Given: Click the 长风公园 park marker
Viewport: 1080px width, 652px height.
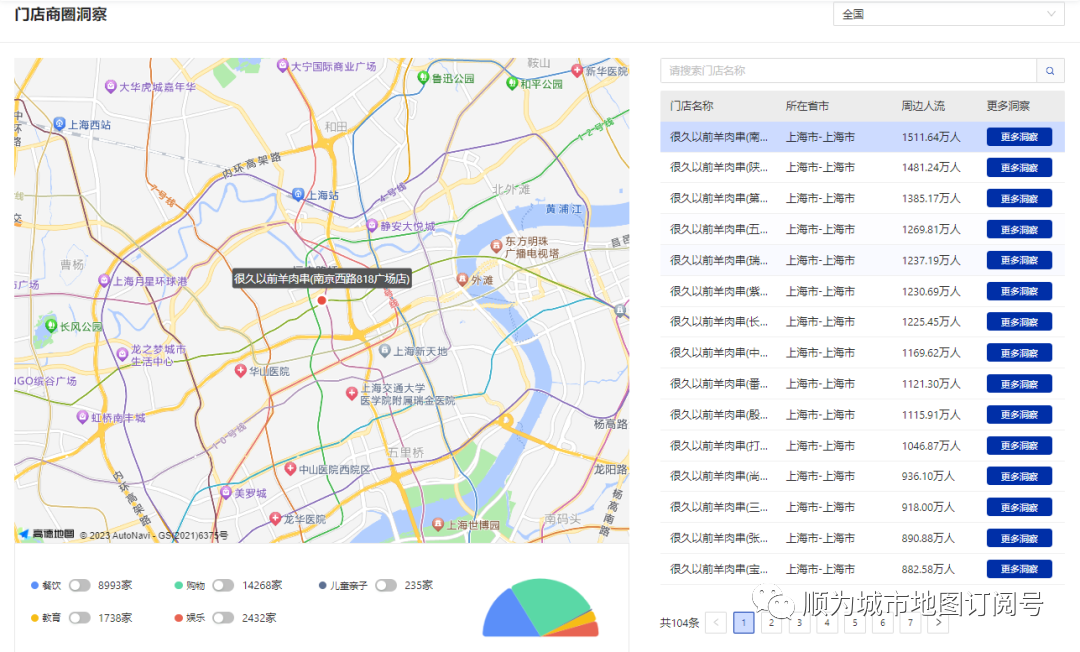Looking at the screenshot, I should (x=51, y=325).
